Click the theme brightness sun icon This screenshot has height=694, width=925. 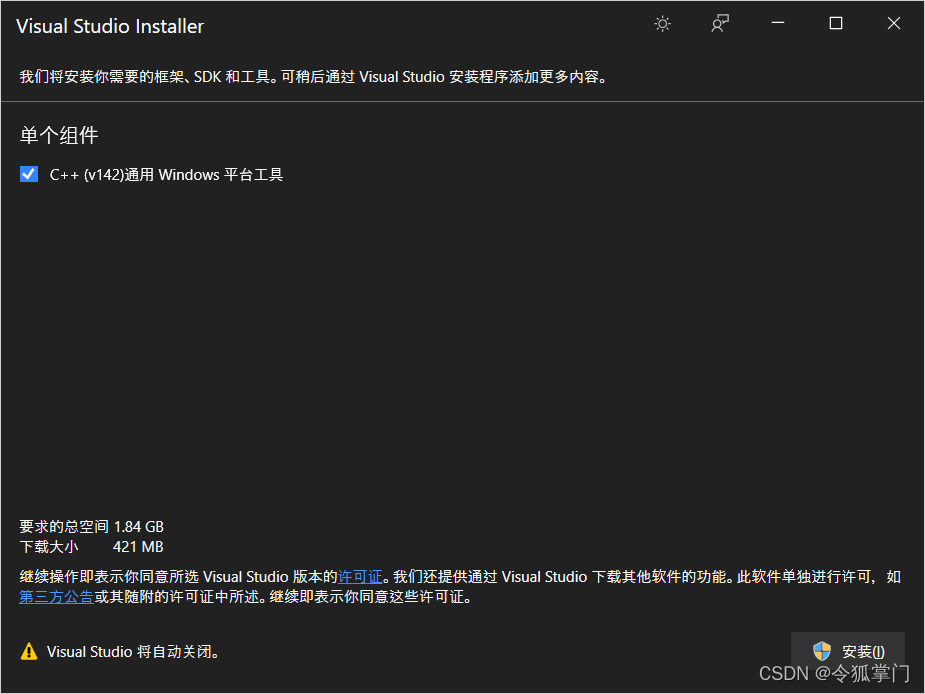coord(662,23)
